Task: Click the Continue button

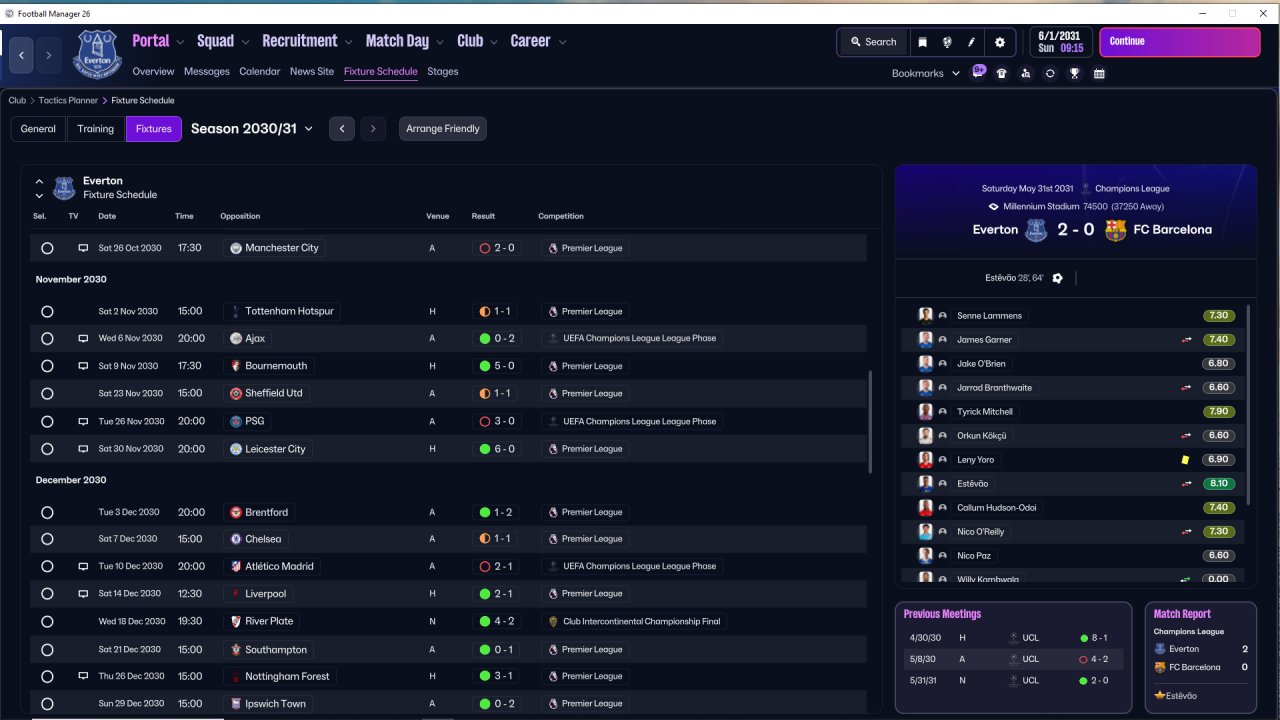Action: [x=1180, y=42]
